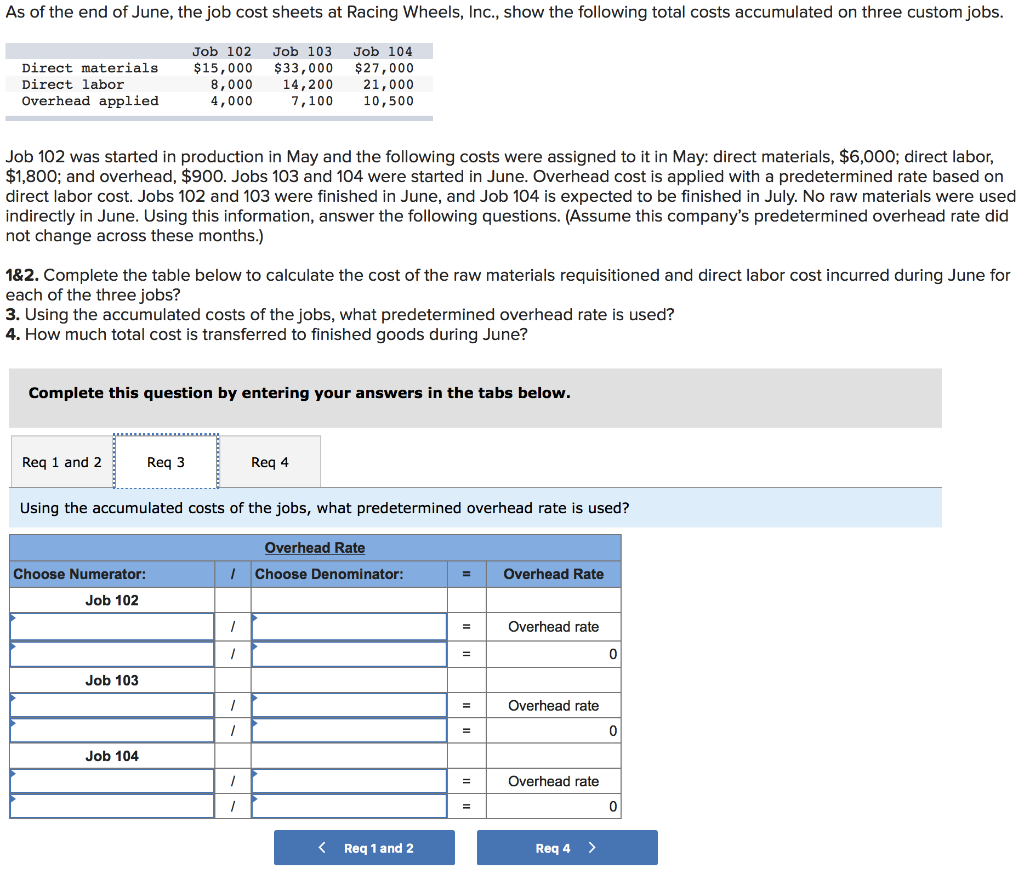Open Job 102 first denominator dropdown cell
Screen dimensions: 1024x885
pyautogui.click(x=350, y=626)
